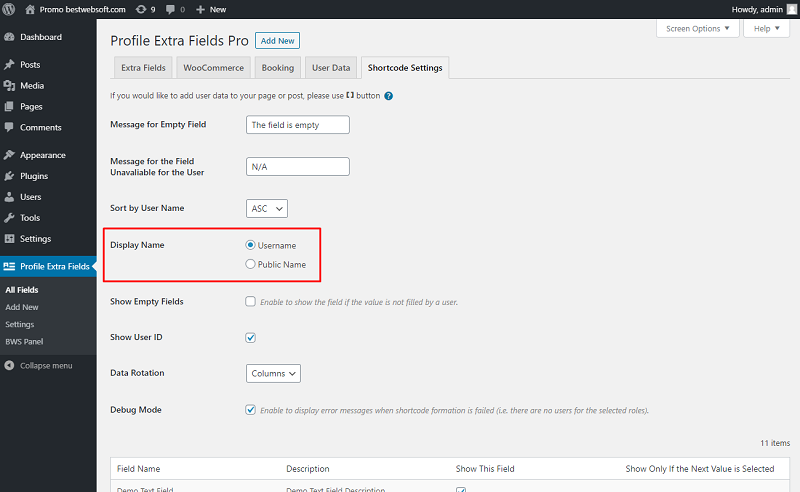Open the updates icon showing 9
Screen dimensions: 800x492
point(141,9)
